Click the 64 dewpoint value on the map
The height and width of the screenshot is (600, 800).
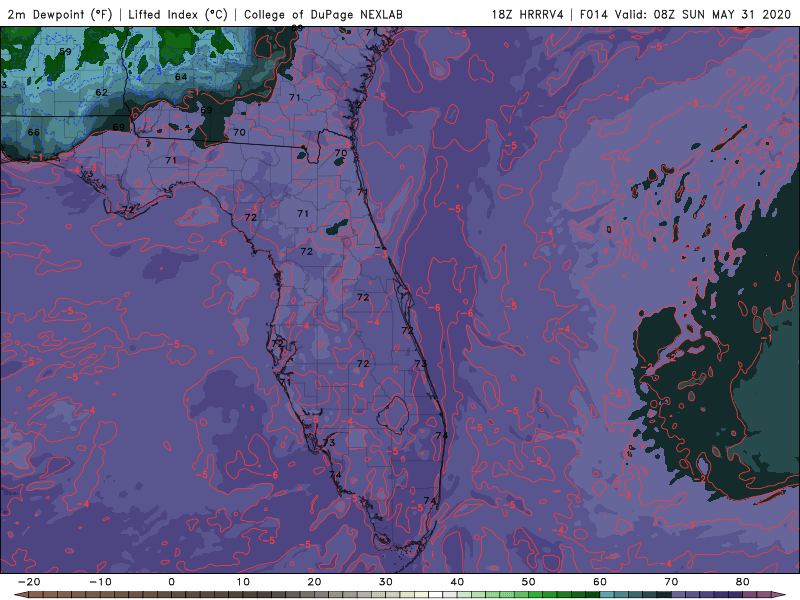(x=181, y=77)
